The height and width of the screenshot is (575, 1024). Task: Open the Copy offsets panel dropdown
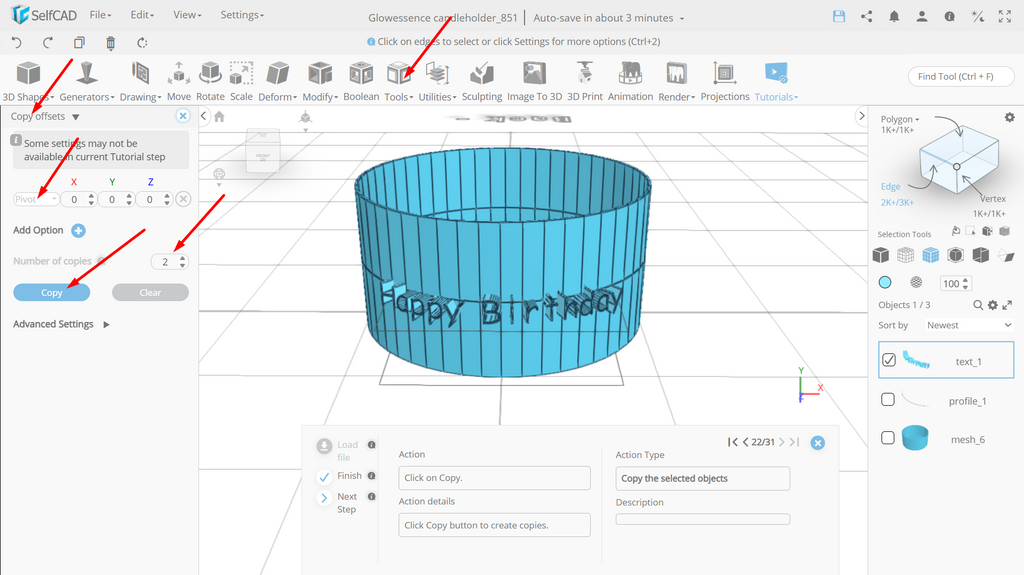pos(76,117)
